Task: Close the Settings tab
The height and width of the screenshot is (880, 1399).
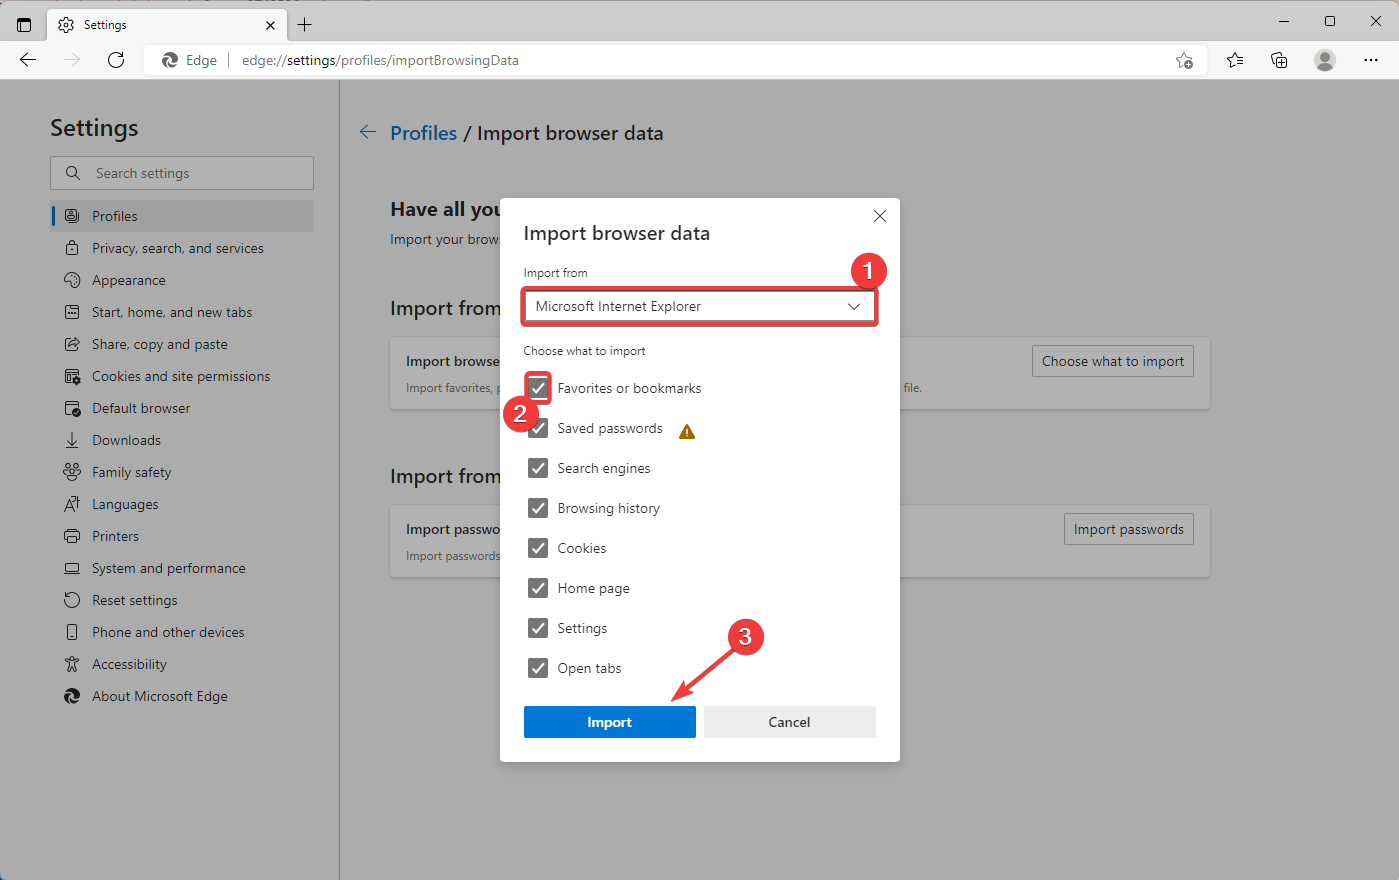Action: point(270,25)
